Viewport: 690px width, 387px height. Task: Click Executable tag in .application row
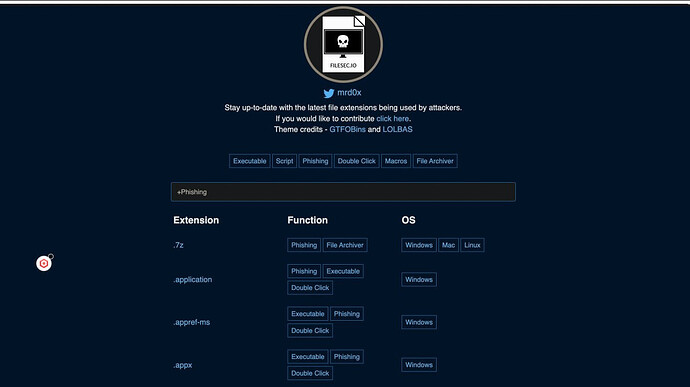(343, 271)
